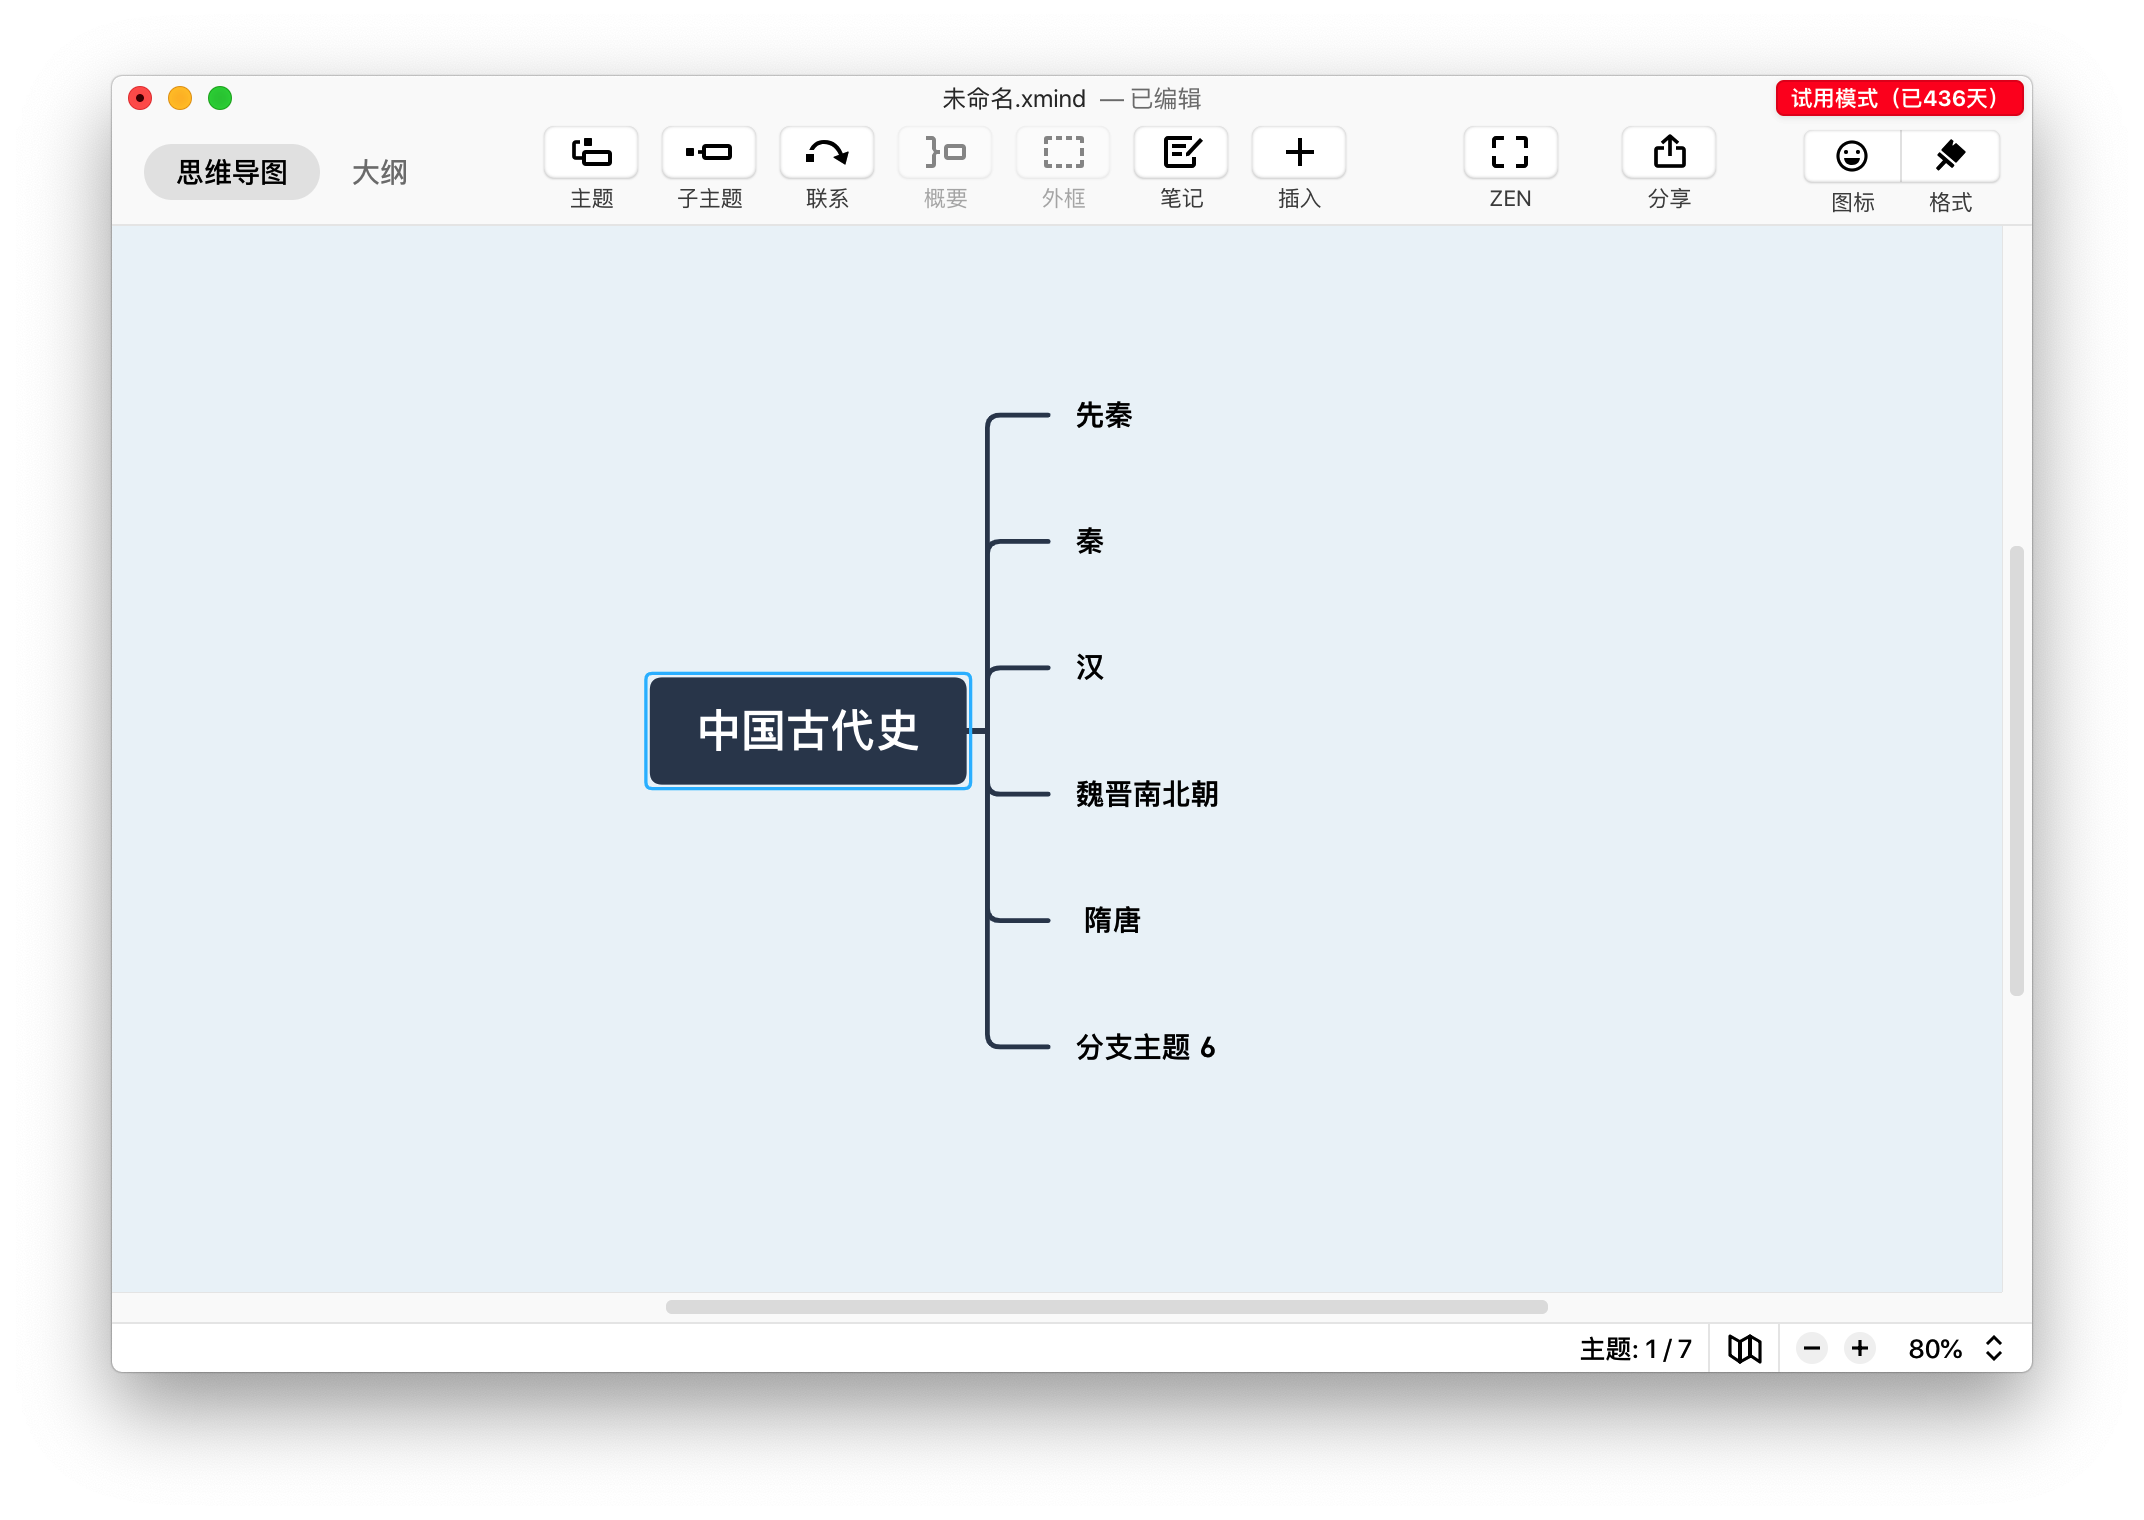Select the 思维导图 mind map tab
2144x1520 pixels.
[232, 173]
